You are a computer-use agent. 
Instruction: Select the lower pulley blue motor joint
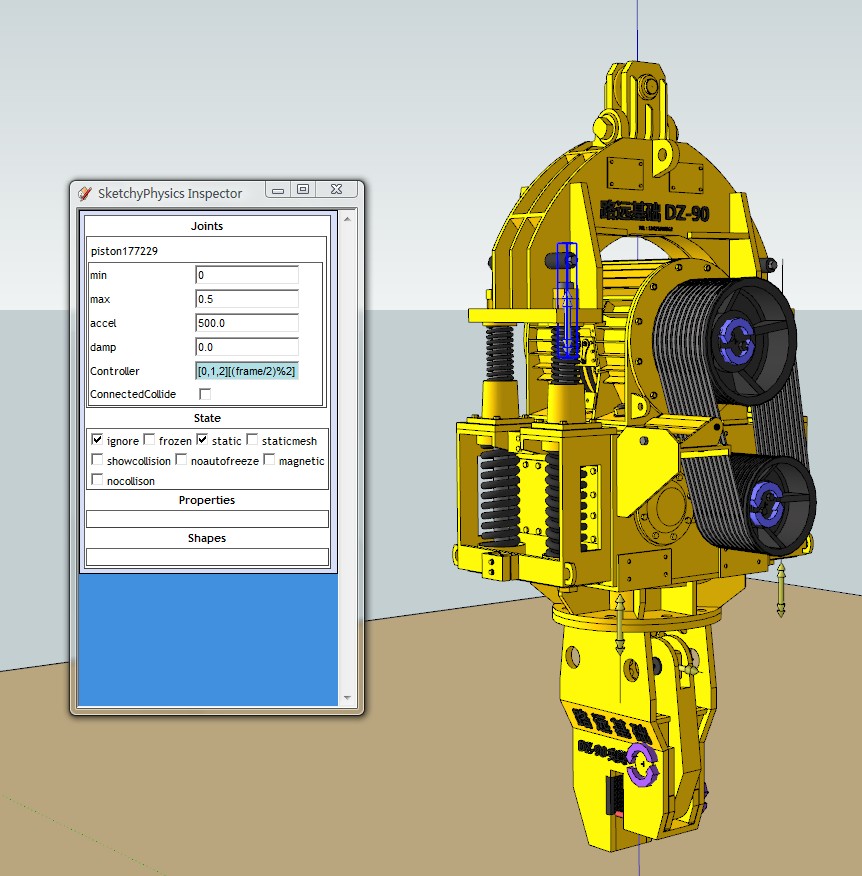(766, 503)
